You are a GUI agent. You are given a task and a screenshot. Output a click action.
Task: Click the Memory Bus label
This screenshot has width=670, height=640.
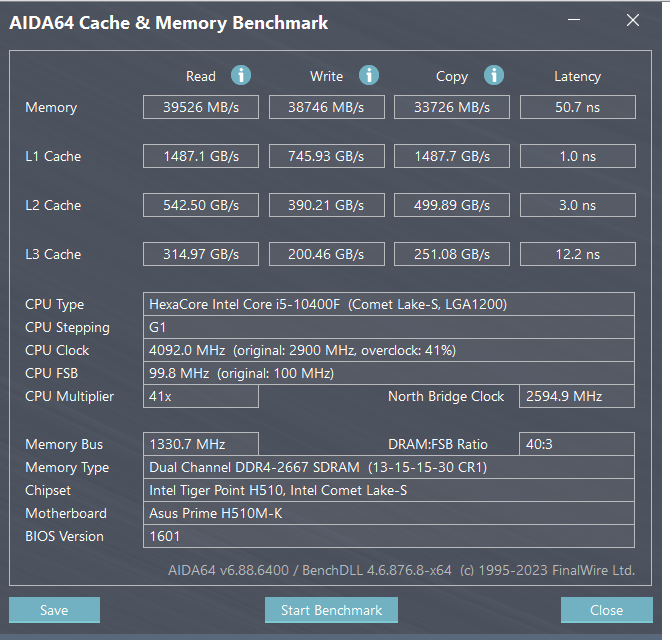click(x=64, y=445)
